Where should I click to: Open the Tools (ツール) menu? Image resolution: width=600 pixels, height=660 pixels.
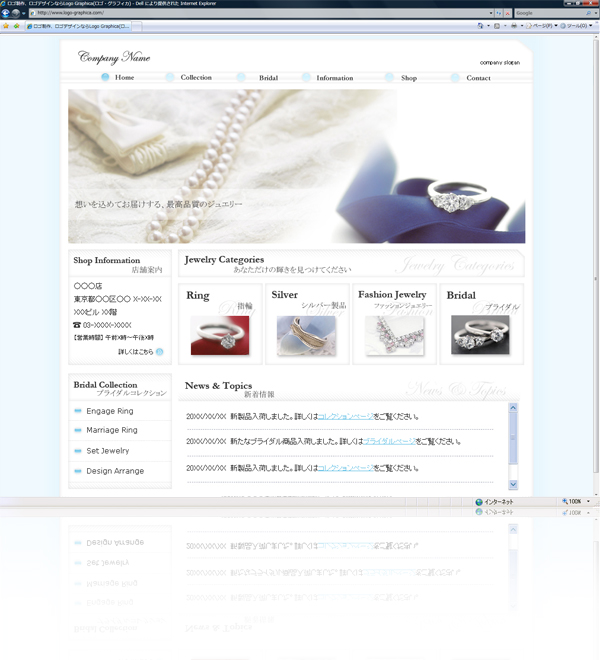576,26
